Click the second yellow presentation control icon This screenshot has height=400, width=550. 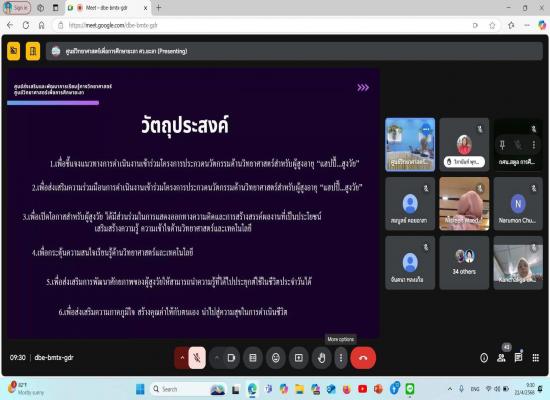pos(33,51)
